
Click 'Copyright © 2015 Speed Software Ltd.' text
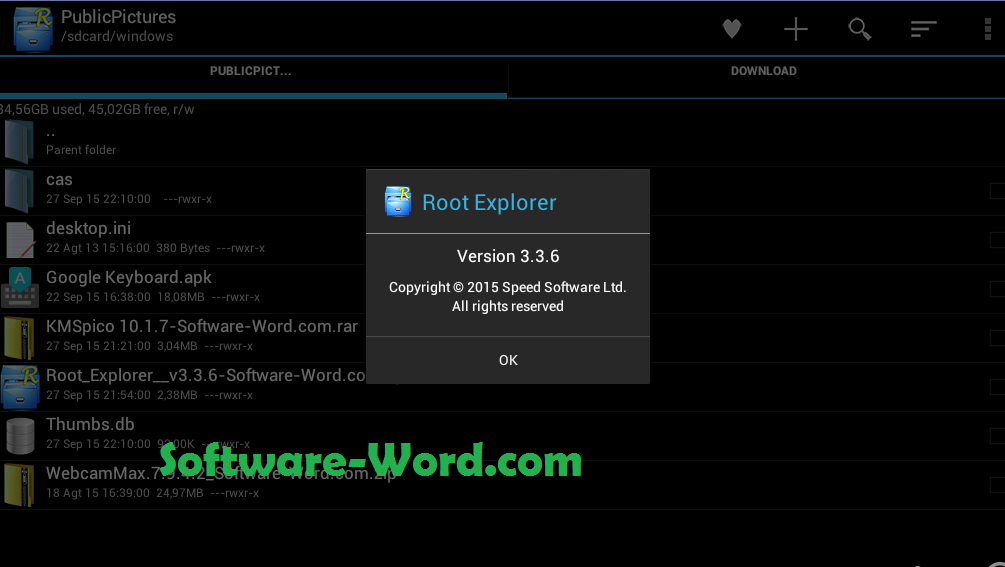pyautogui.click(x=508, y=287)
